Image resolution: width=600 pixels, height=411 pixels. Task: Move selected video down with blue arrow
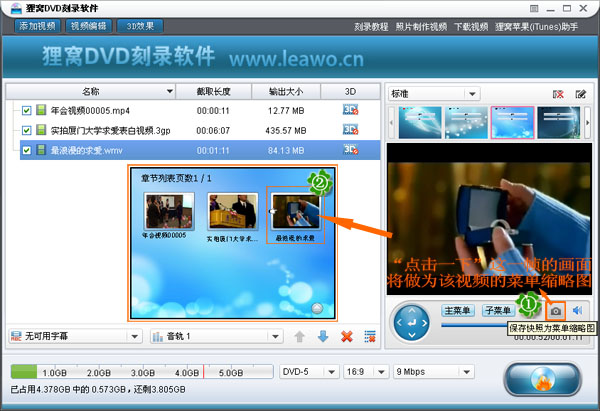[323, 337]
